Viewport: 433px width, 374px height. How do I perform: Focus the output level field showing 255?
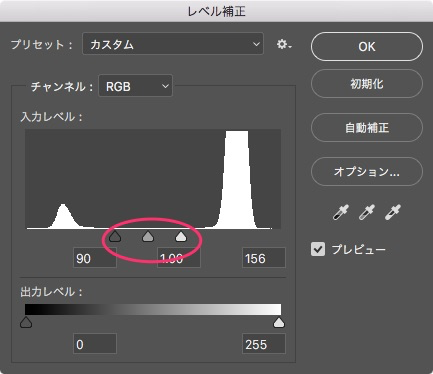[x=264, y=344]
